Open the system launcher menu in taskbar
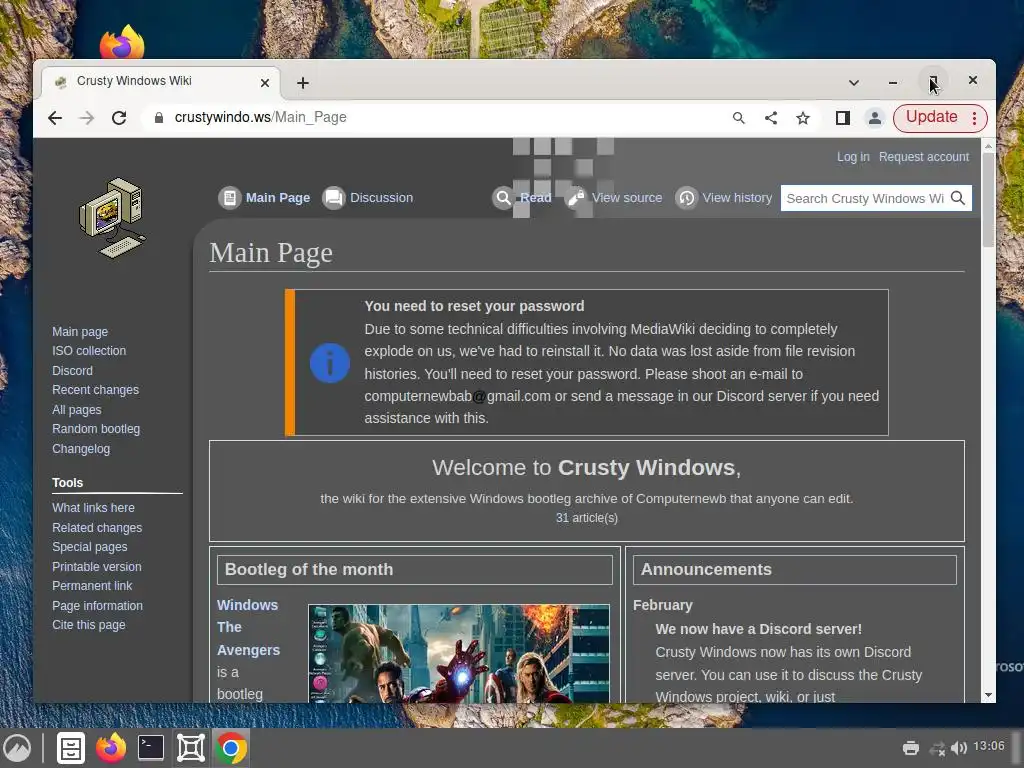 [17, 748]
